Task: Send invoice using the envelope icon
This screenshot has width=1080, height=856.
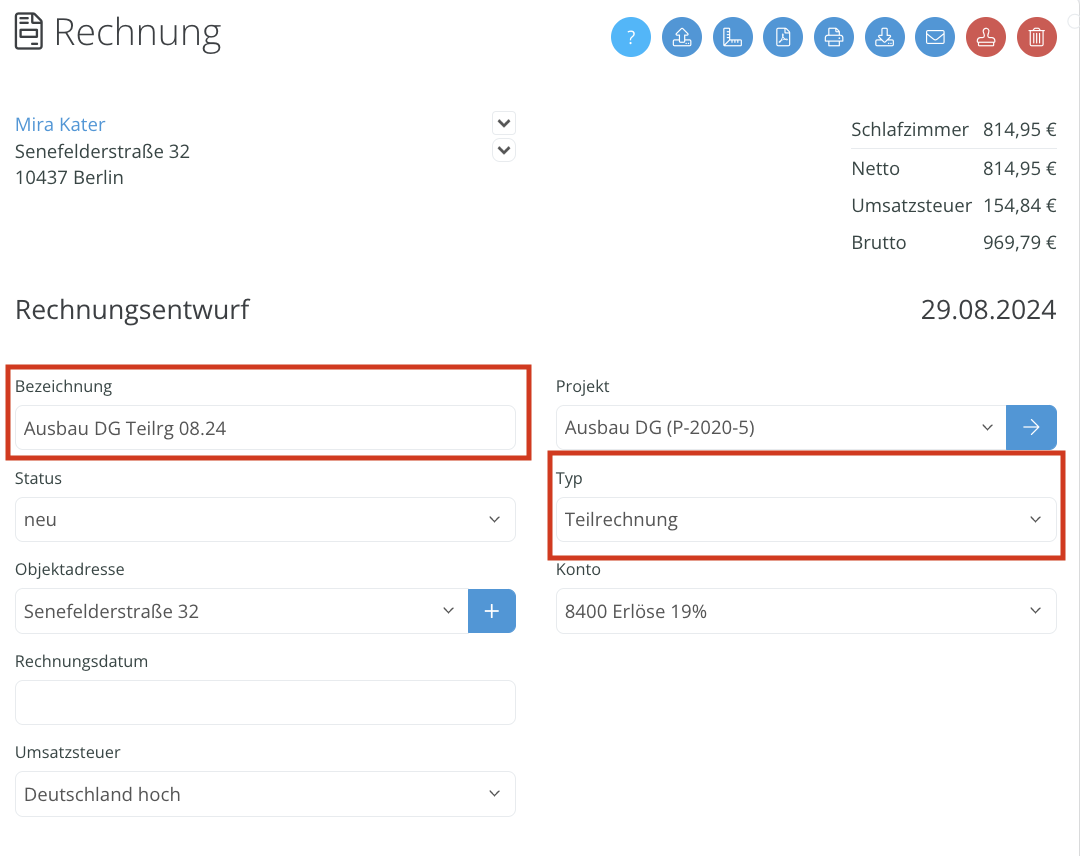Action: tap(935, 37)
